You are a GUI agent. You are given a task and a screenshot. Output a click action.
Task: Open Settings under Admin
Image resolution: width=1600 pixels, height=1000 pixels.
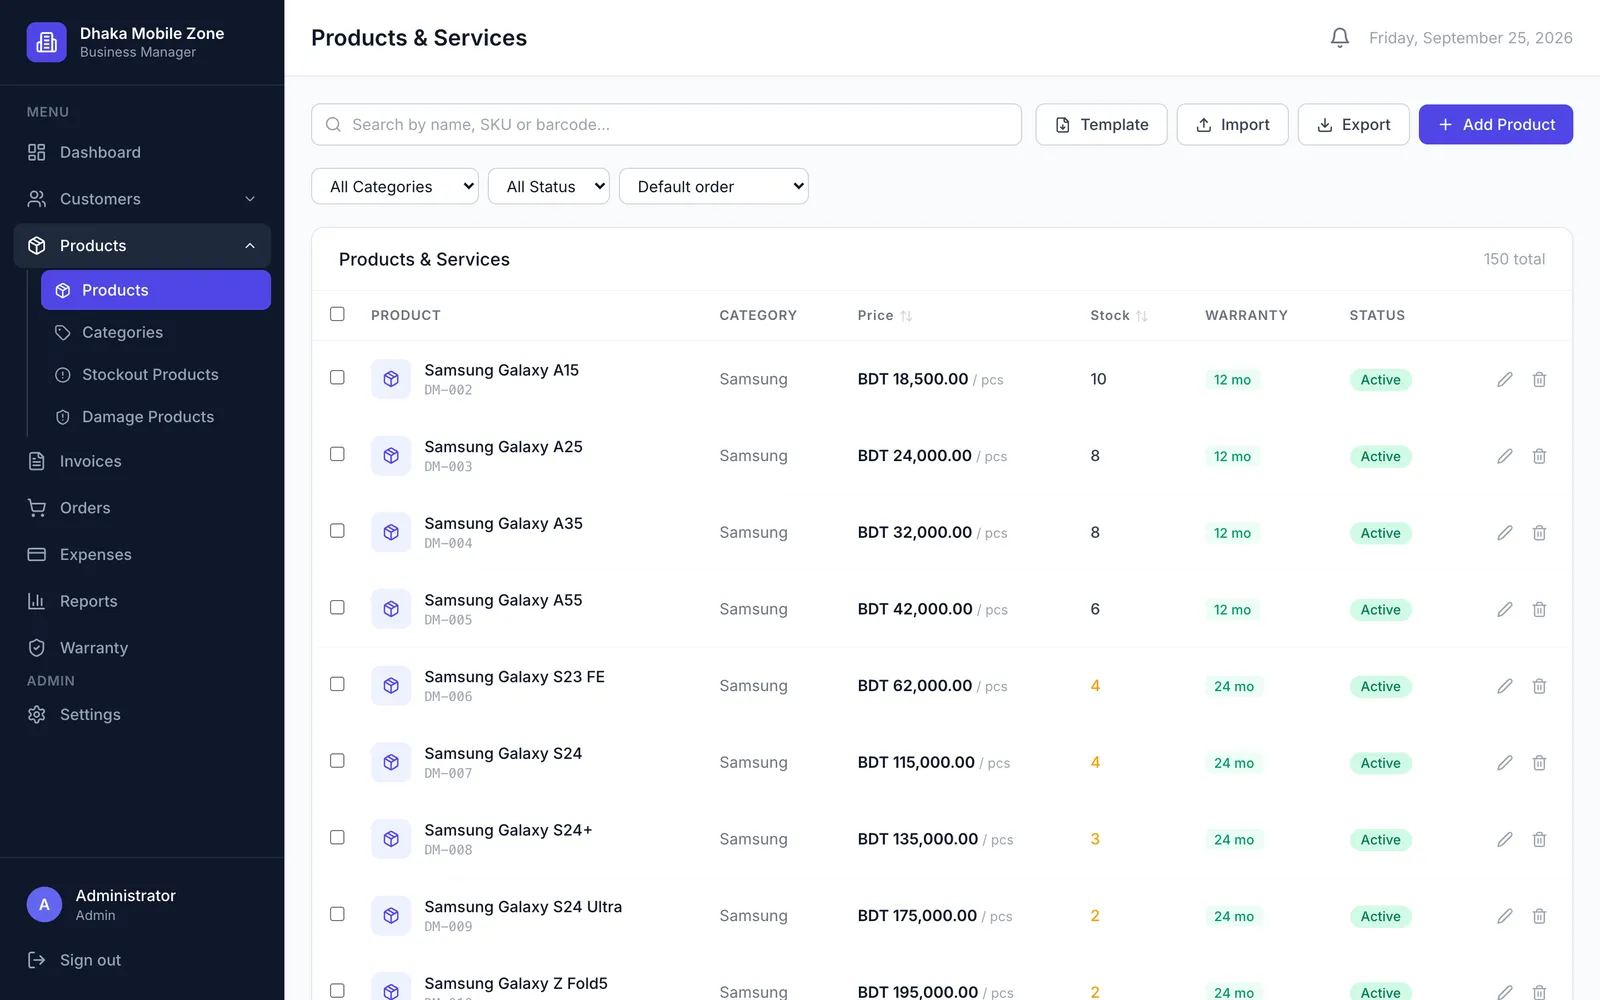(x=142, y=714)
